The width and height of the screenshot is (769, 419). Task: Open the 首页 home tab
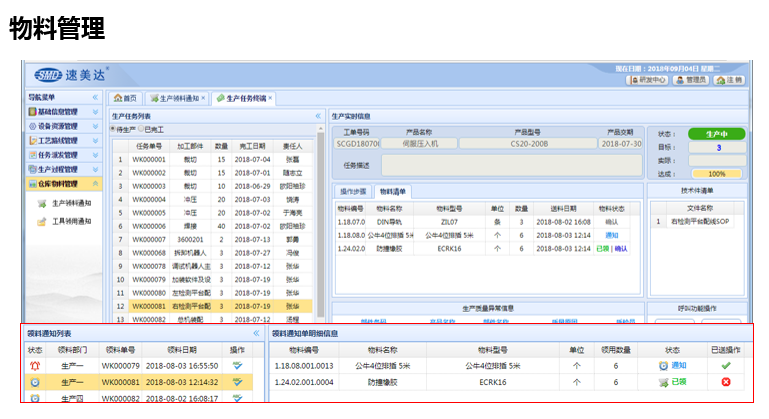[x=125, y=98]
